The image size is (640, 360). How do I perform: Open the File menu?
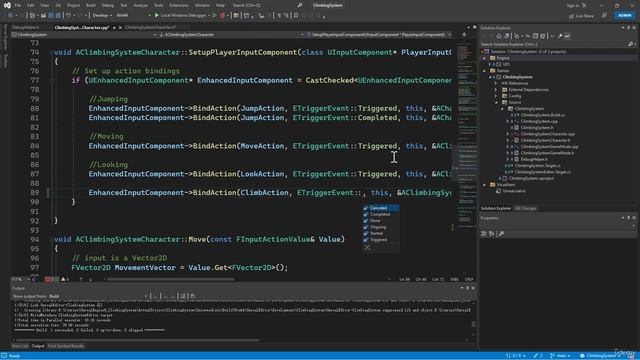(18, 5)
